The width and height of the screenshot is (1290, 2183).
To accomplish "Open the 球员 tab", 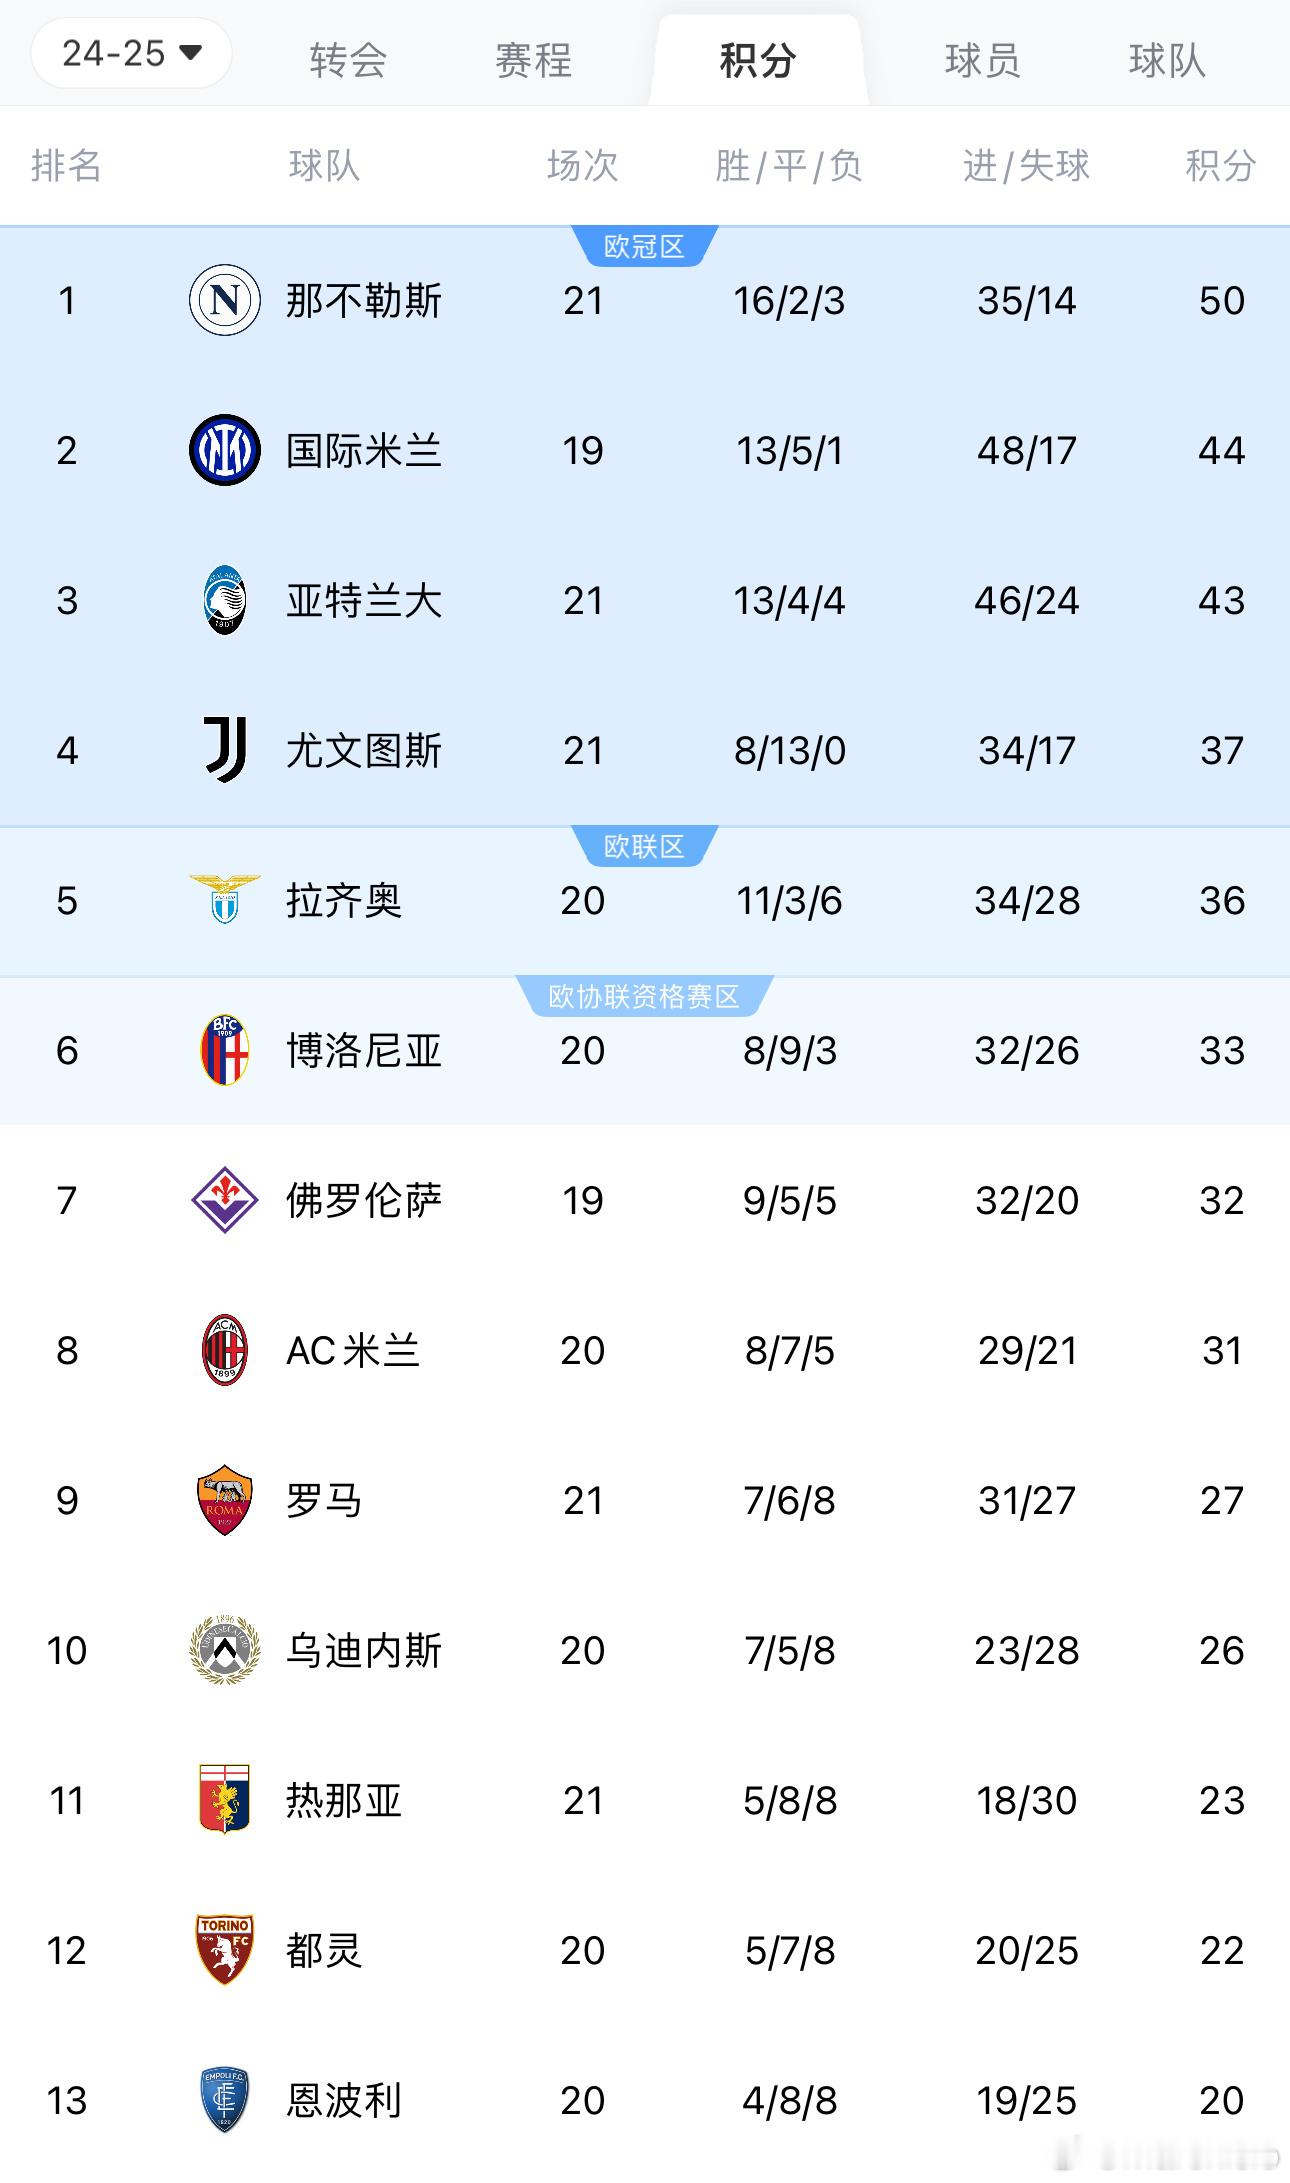I will [982, 60].
